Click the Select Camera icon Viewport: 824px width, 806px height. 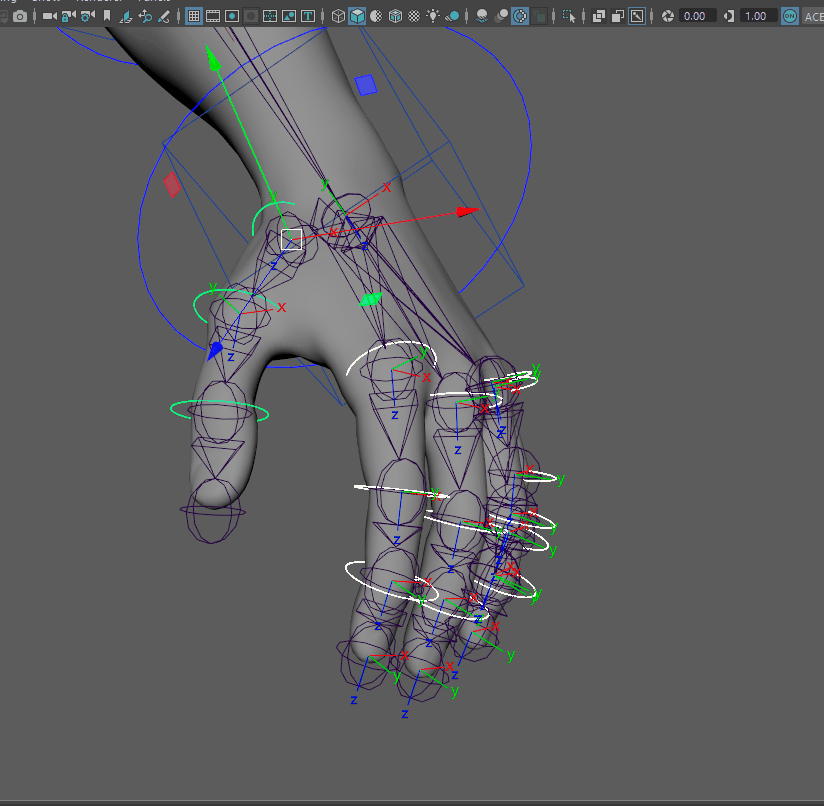(49, 16)
